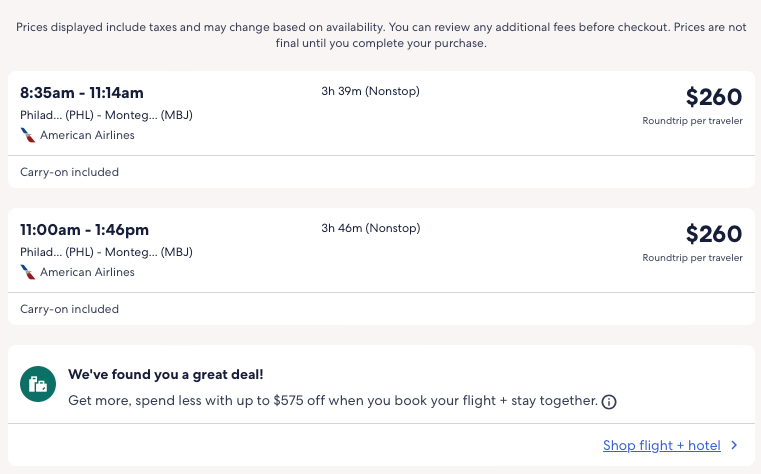Open the Shop flight + hotel link
761x474 pixels.
(661, 446)
